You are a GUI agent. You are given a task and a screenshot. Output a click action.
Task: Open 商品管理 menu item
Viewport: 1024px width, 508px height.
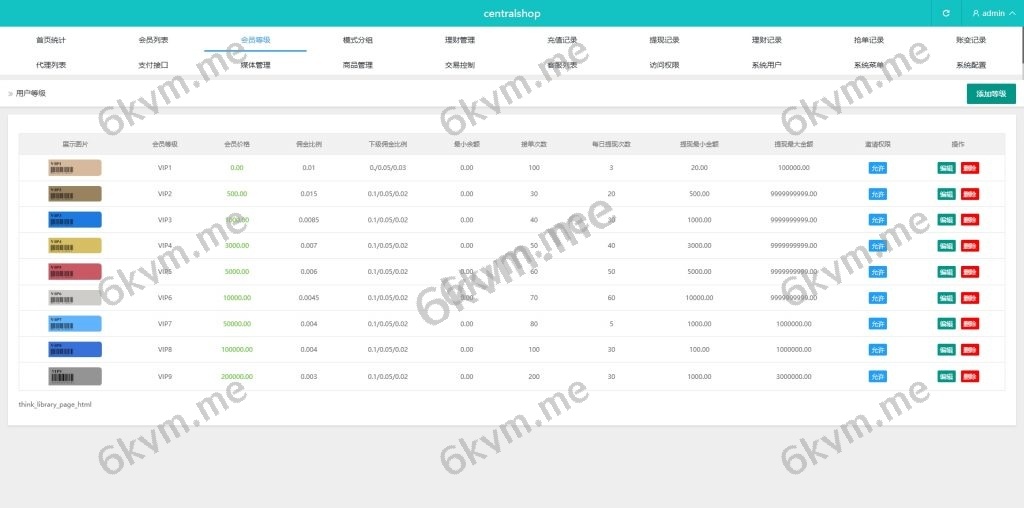click(x=358, y=65)
